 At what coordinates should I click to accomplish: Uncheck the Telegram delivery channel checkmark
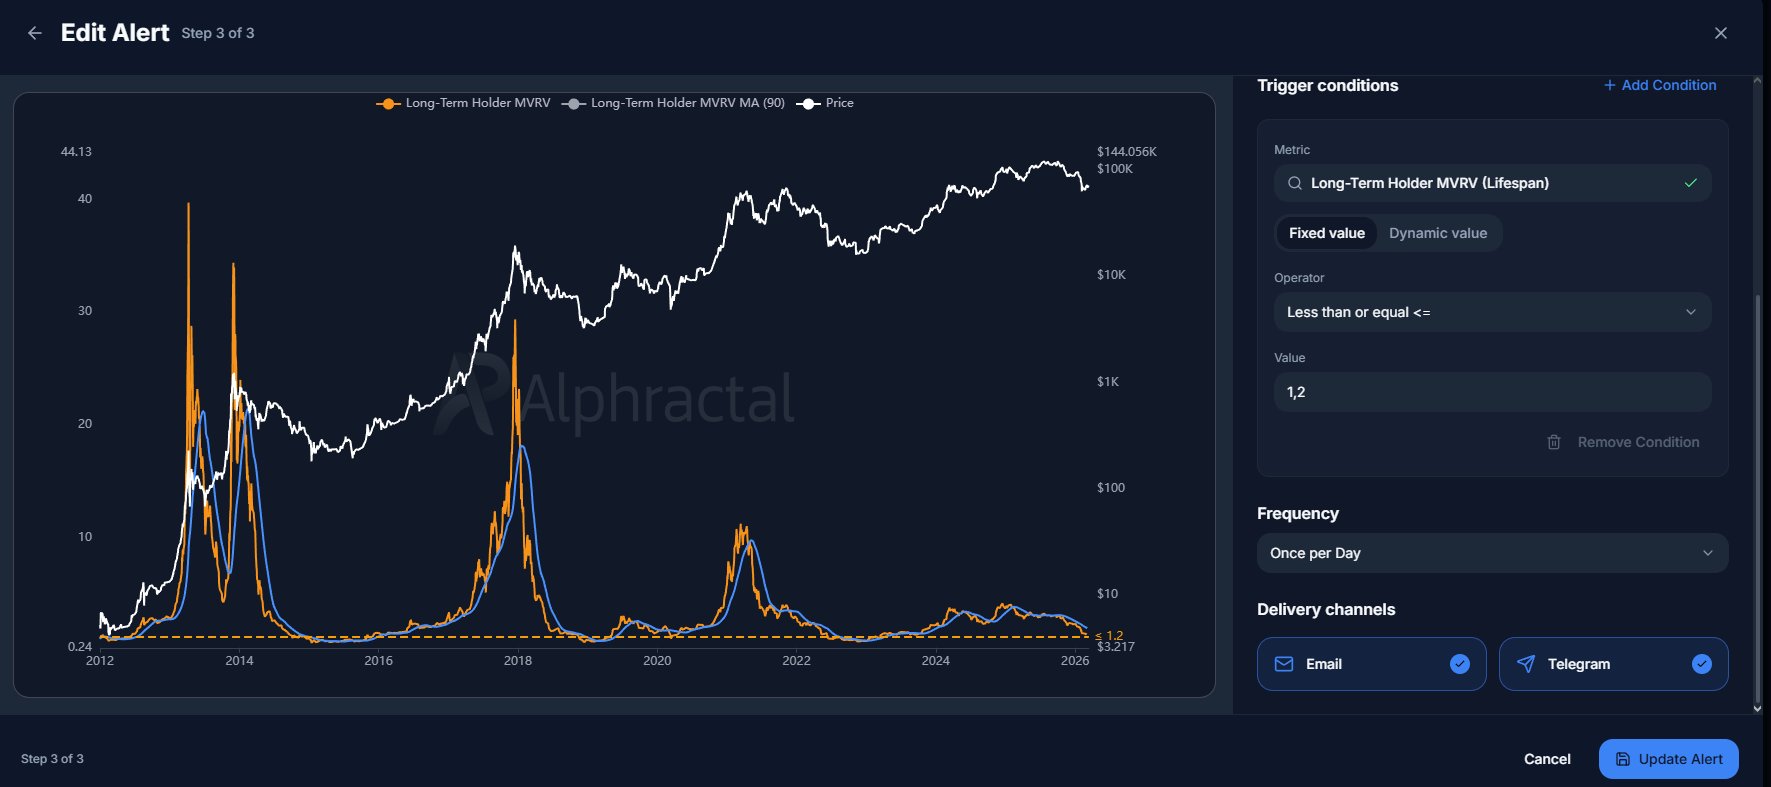[x=1701, y=664]
